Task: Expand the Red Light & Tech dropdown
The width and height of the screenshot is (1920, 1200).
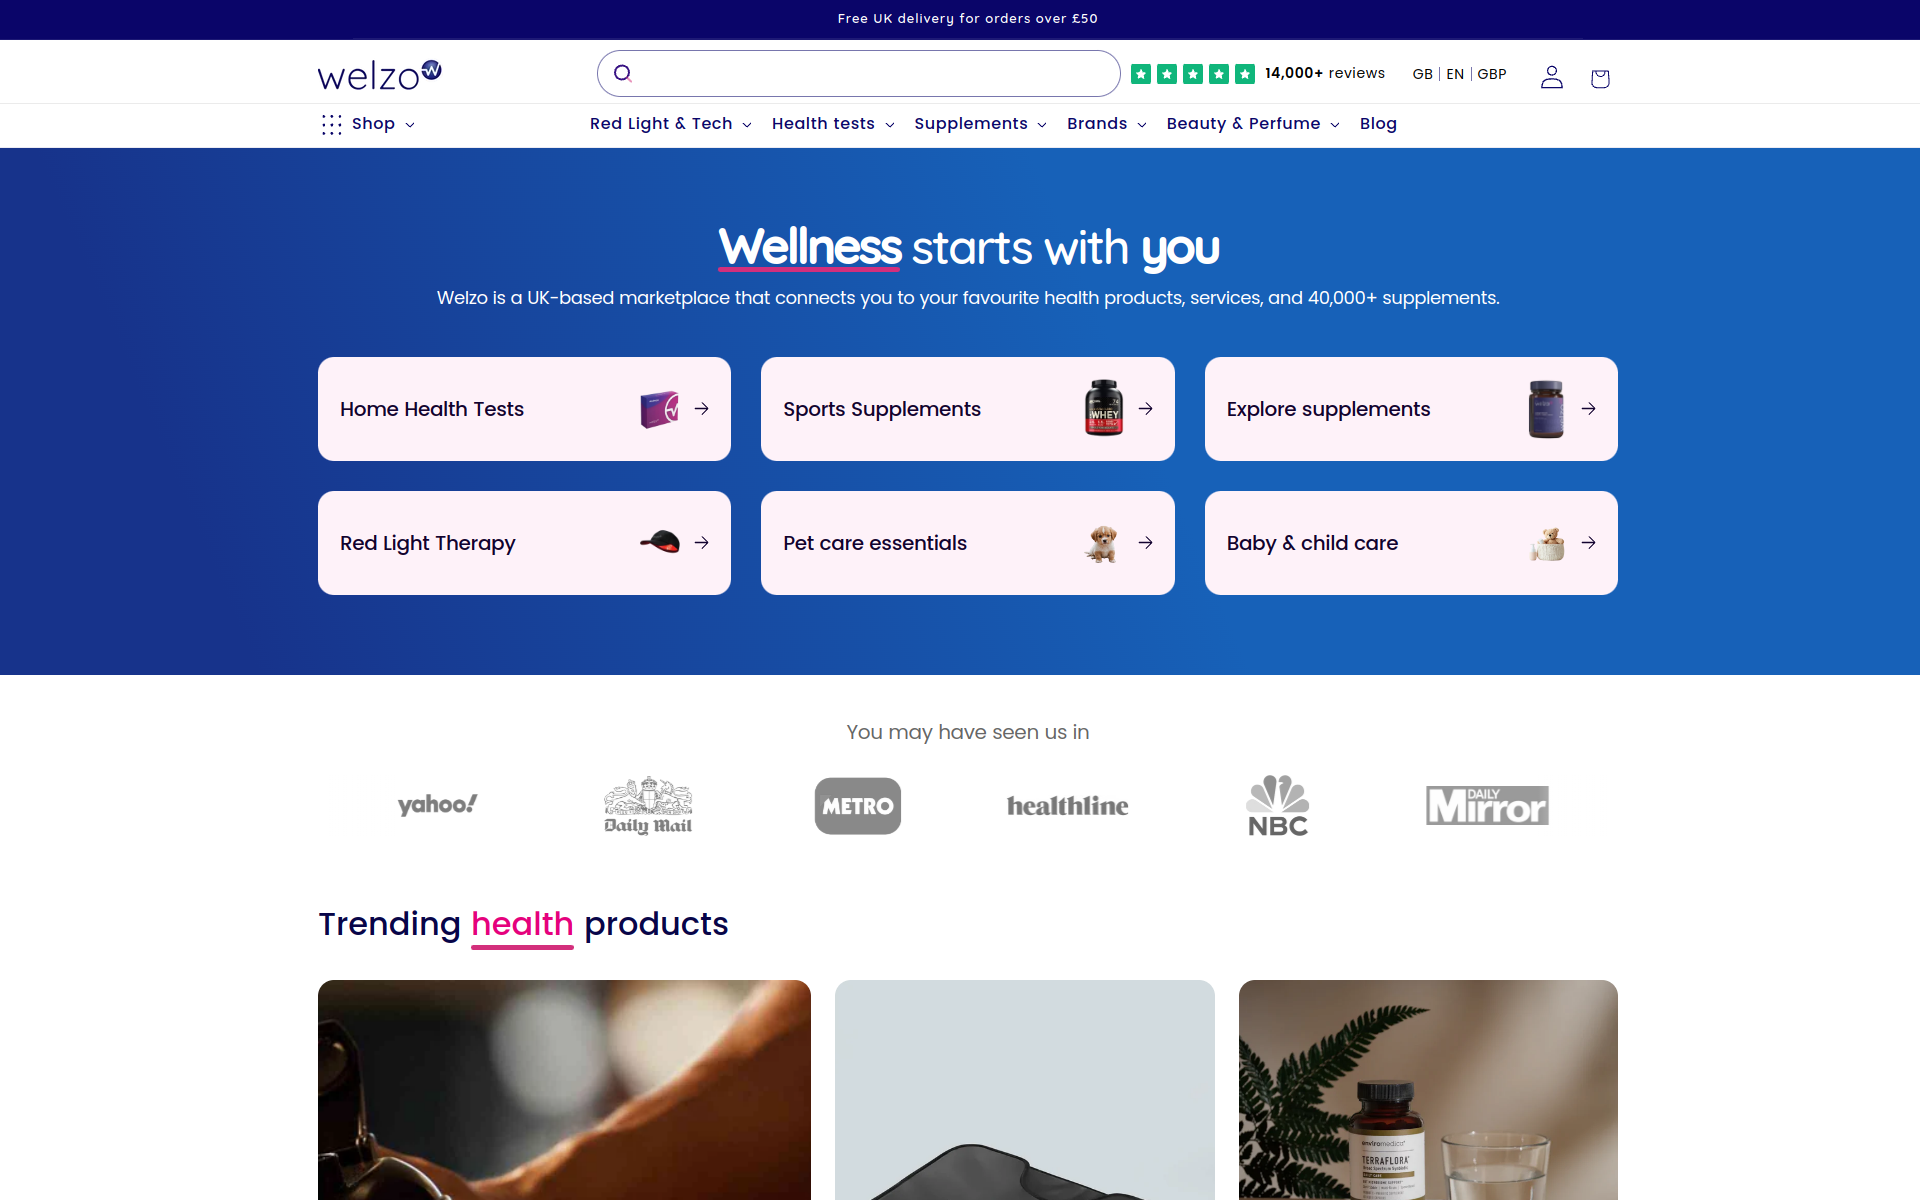Action: point(670,124)
